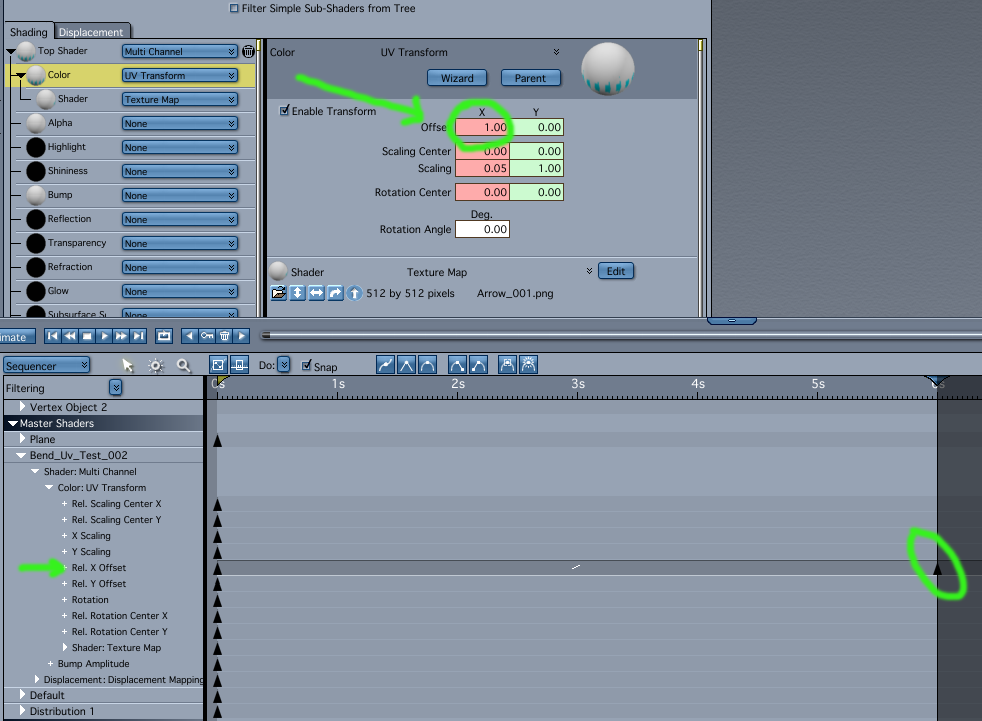Click the key icon in the playback toolbar
This screenshot has height=721, width=982.
(x=205, y=336)
